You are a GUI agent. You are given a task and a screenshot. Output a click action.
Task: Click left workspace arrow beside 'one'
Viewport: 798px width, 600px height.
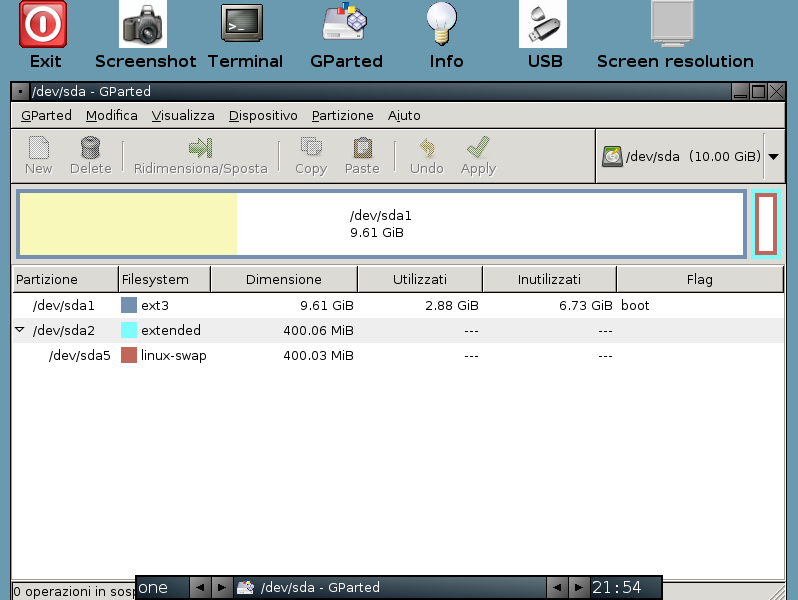[x=200, y=588]
